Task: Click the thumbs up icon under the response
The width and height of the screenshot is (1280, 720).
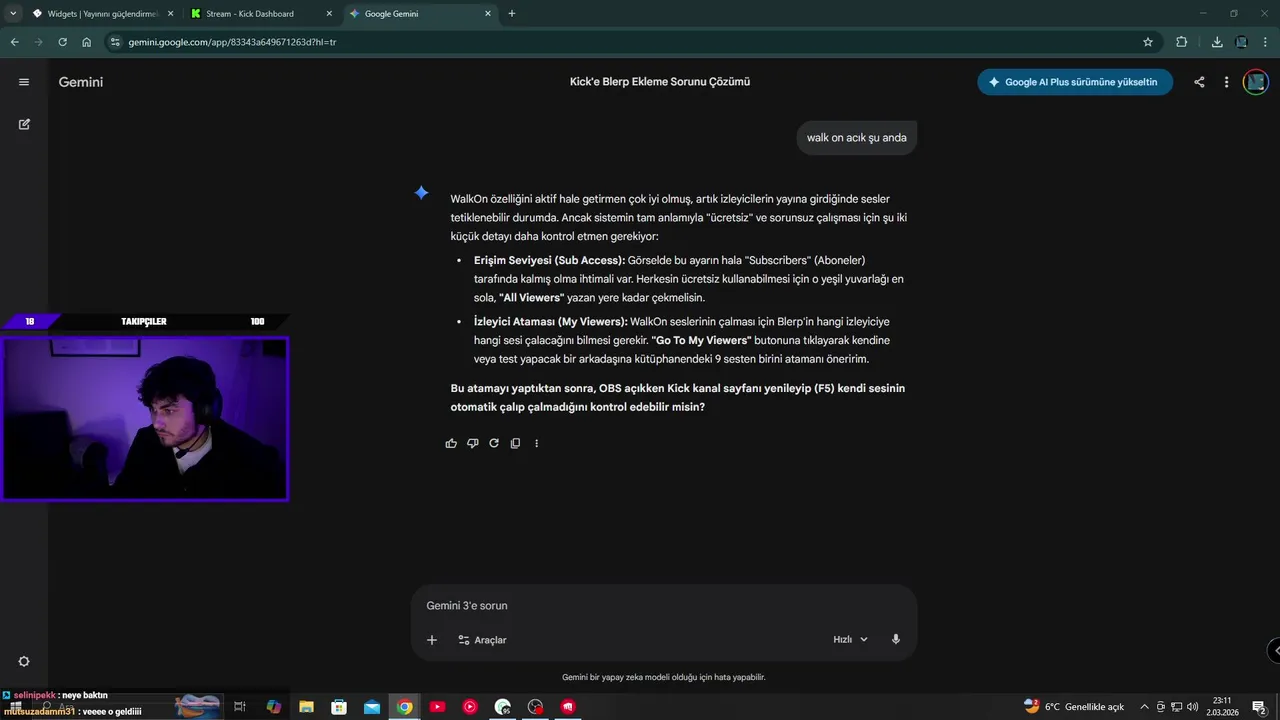Action: (451, 443)
